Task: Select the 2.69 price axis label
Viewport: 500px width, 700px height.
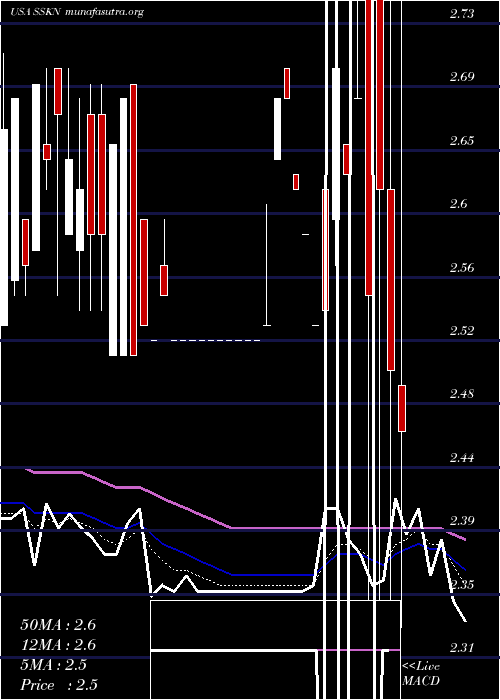Action: pos(462,77)
